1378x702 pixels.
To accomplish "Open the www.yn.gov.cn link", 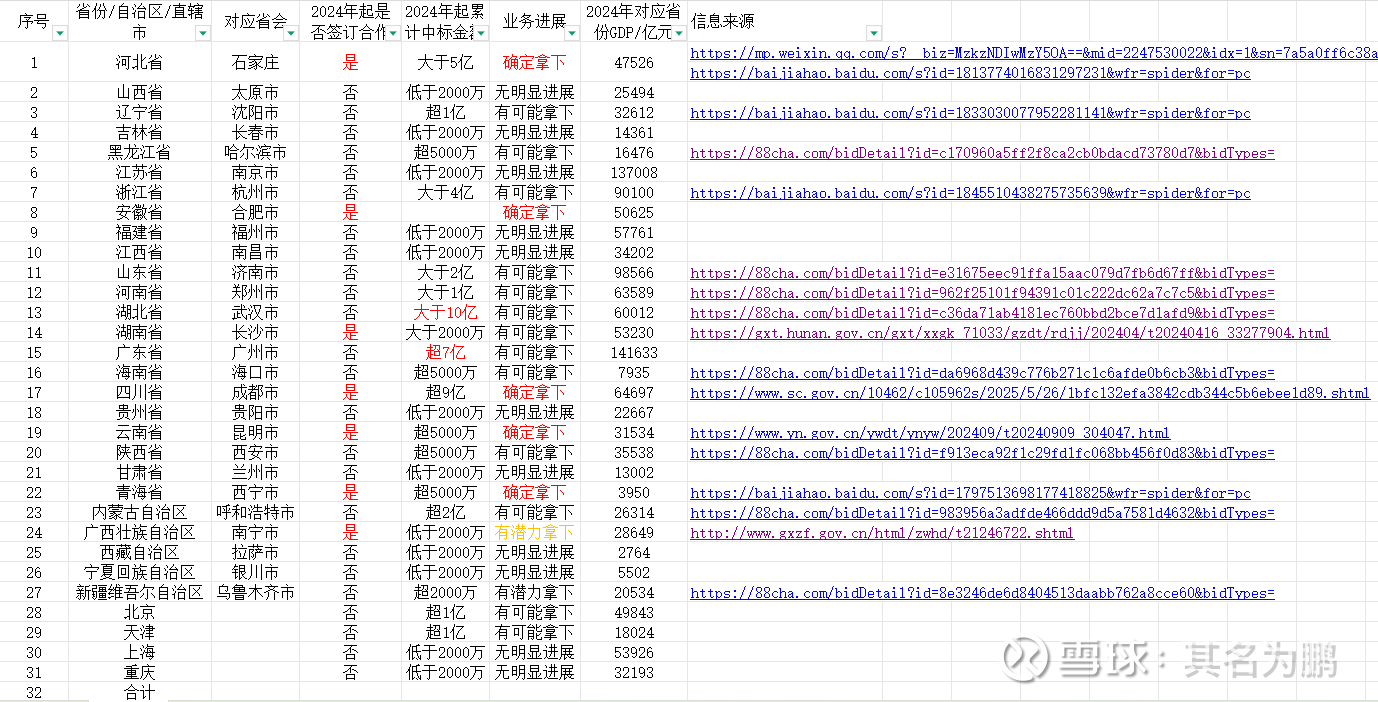I will click(x=930, y=433).
